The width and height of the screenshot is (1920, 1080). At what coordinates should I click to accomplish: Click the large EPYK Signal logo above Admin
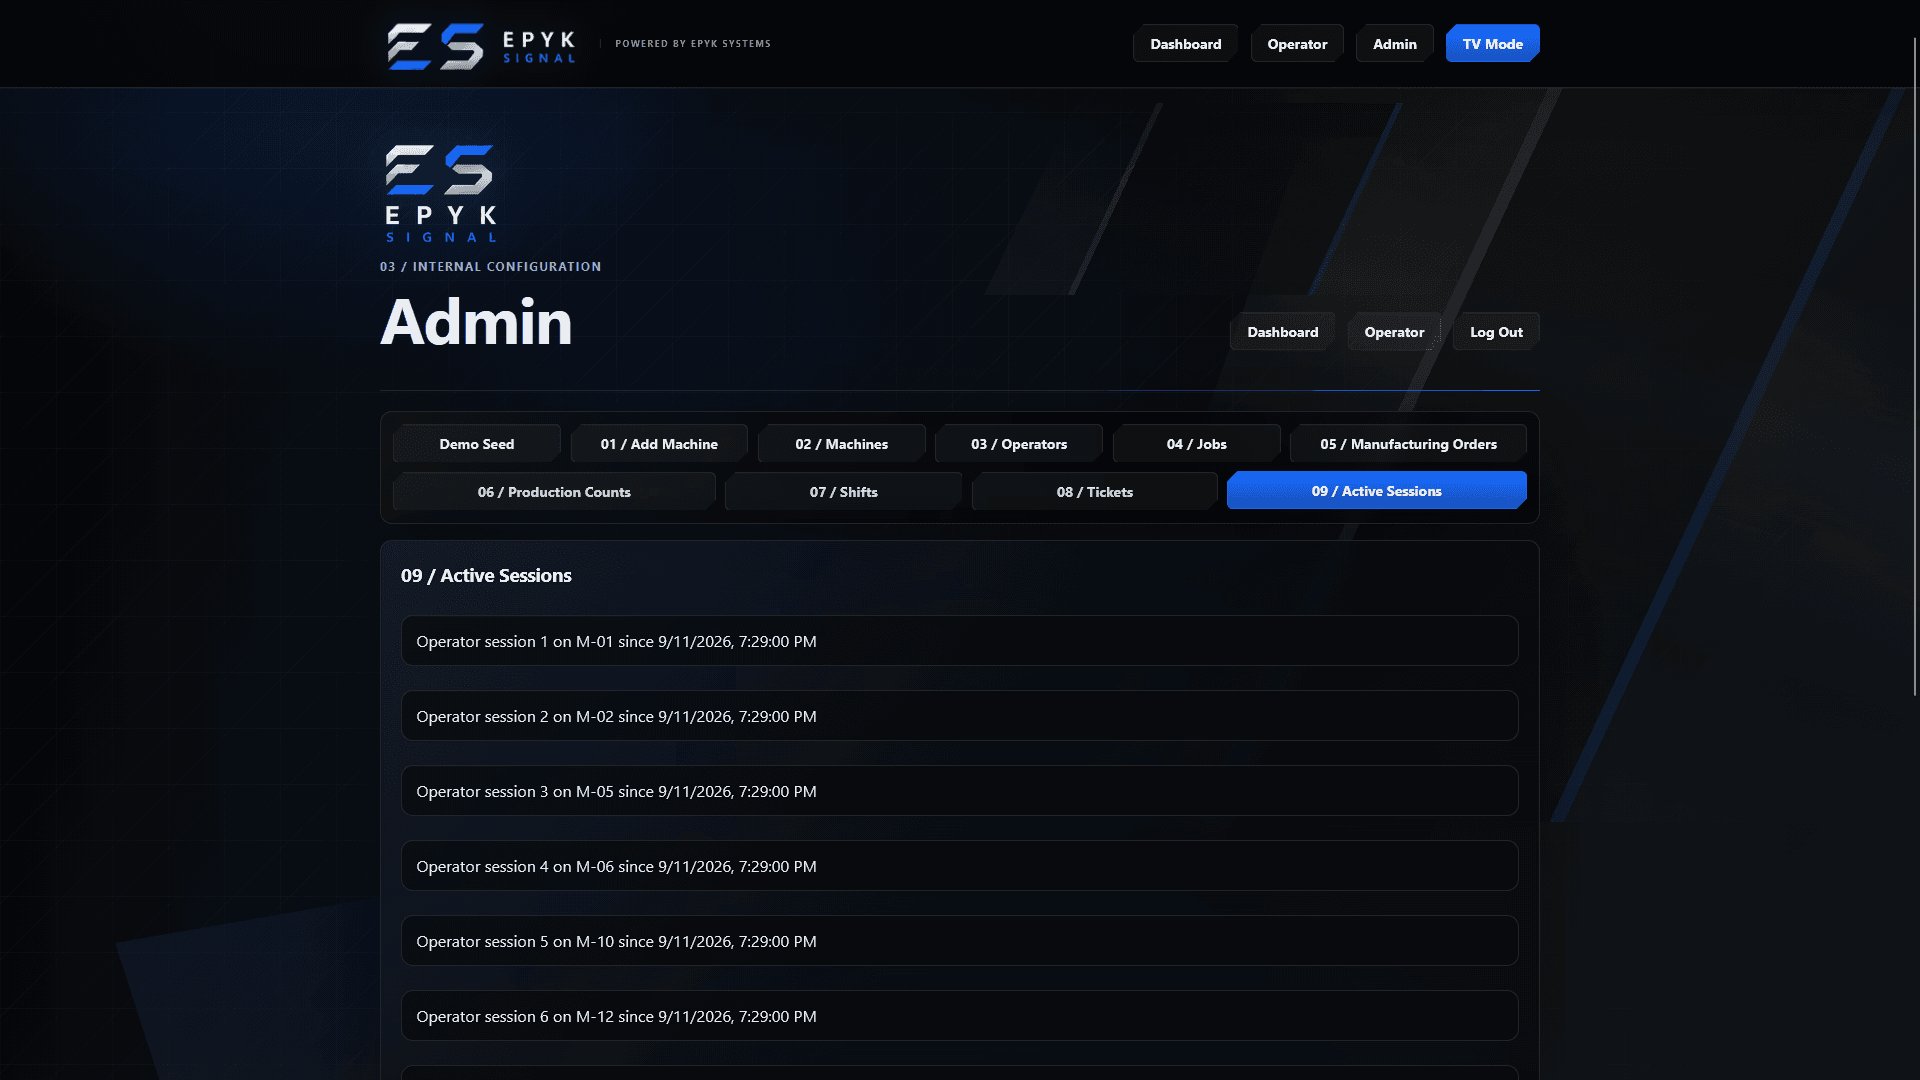pyautogui.click(x=441, y=193)
